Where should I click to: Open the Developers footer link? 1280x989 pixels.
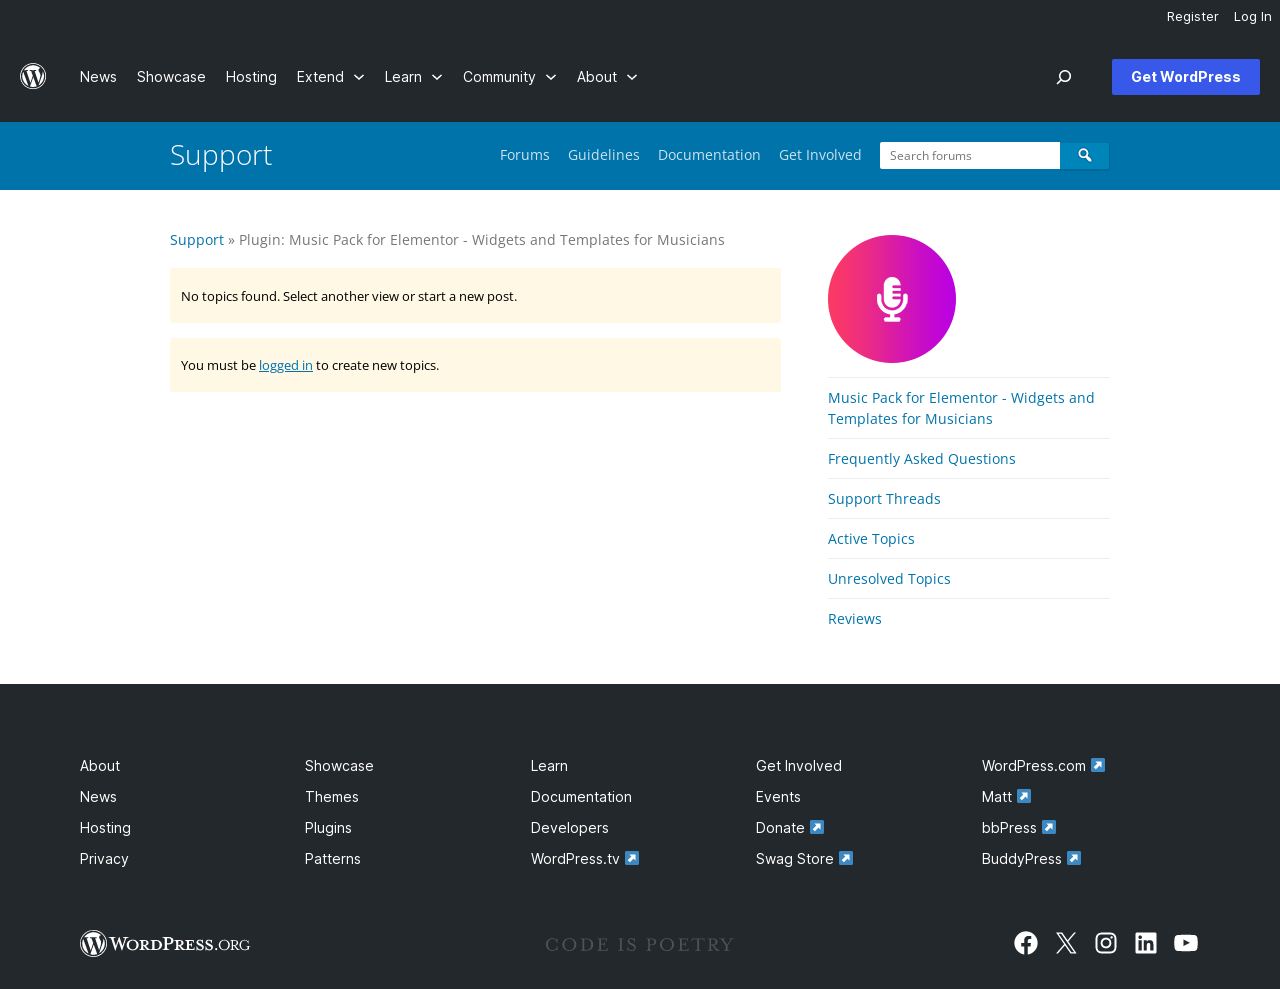coord(570,828)
